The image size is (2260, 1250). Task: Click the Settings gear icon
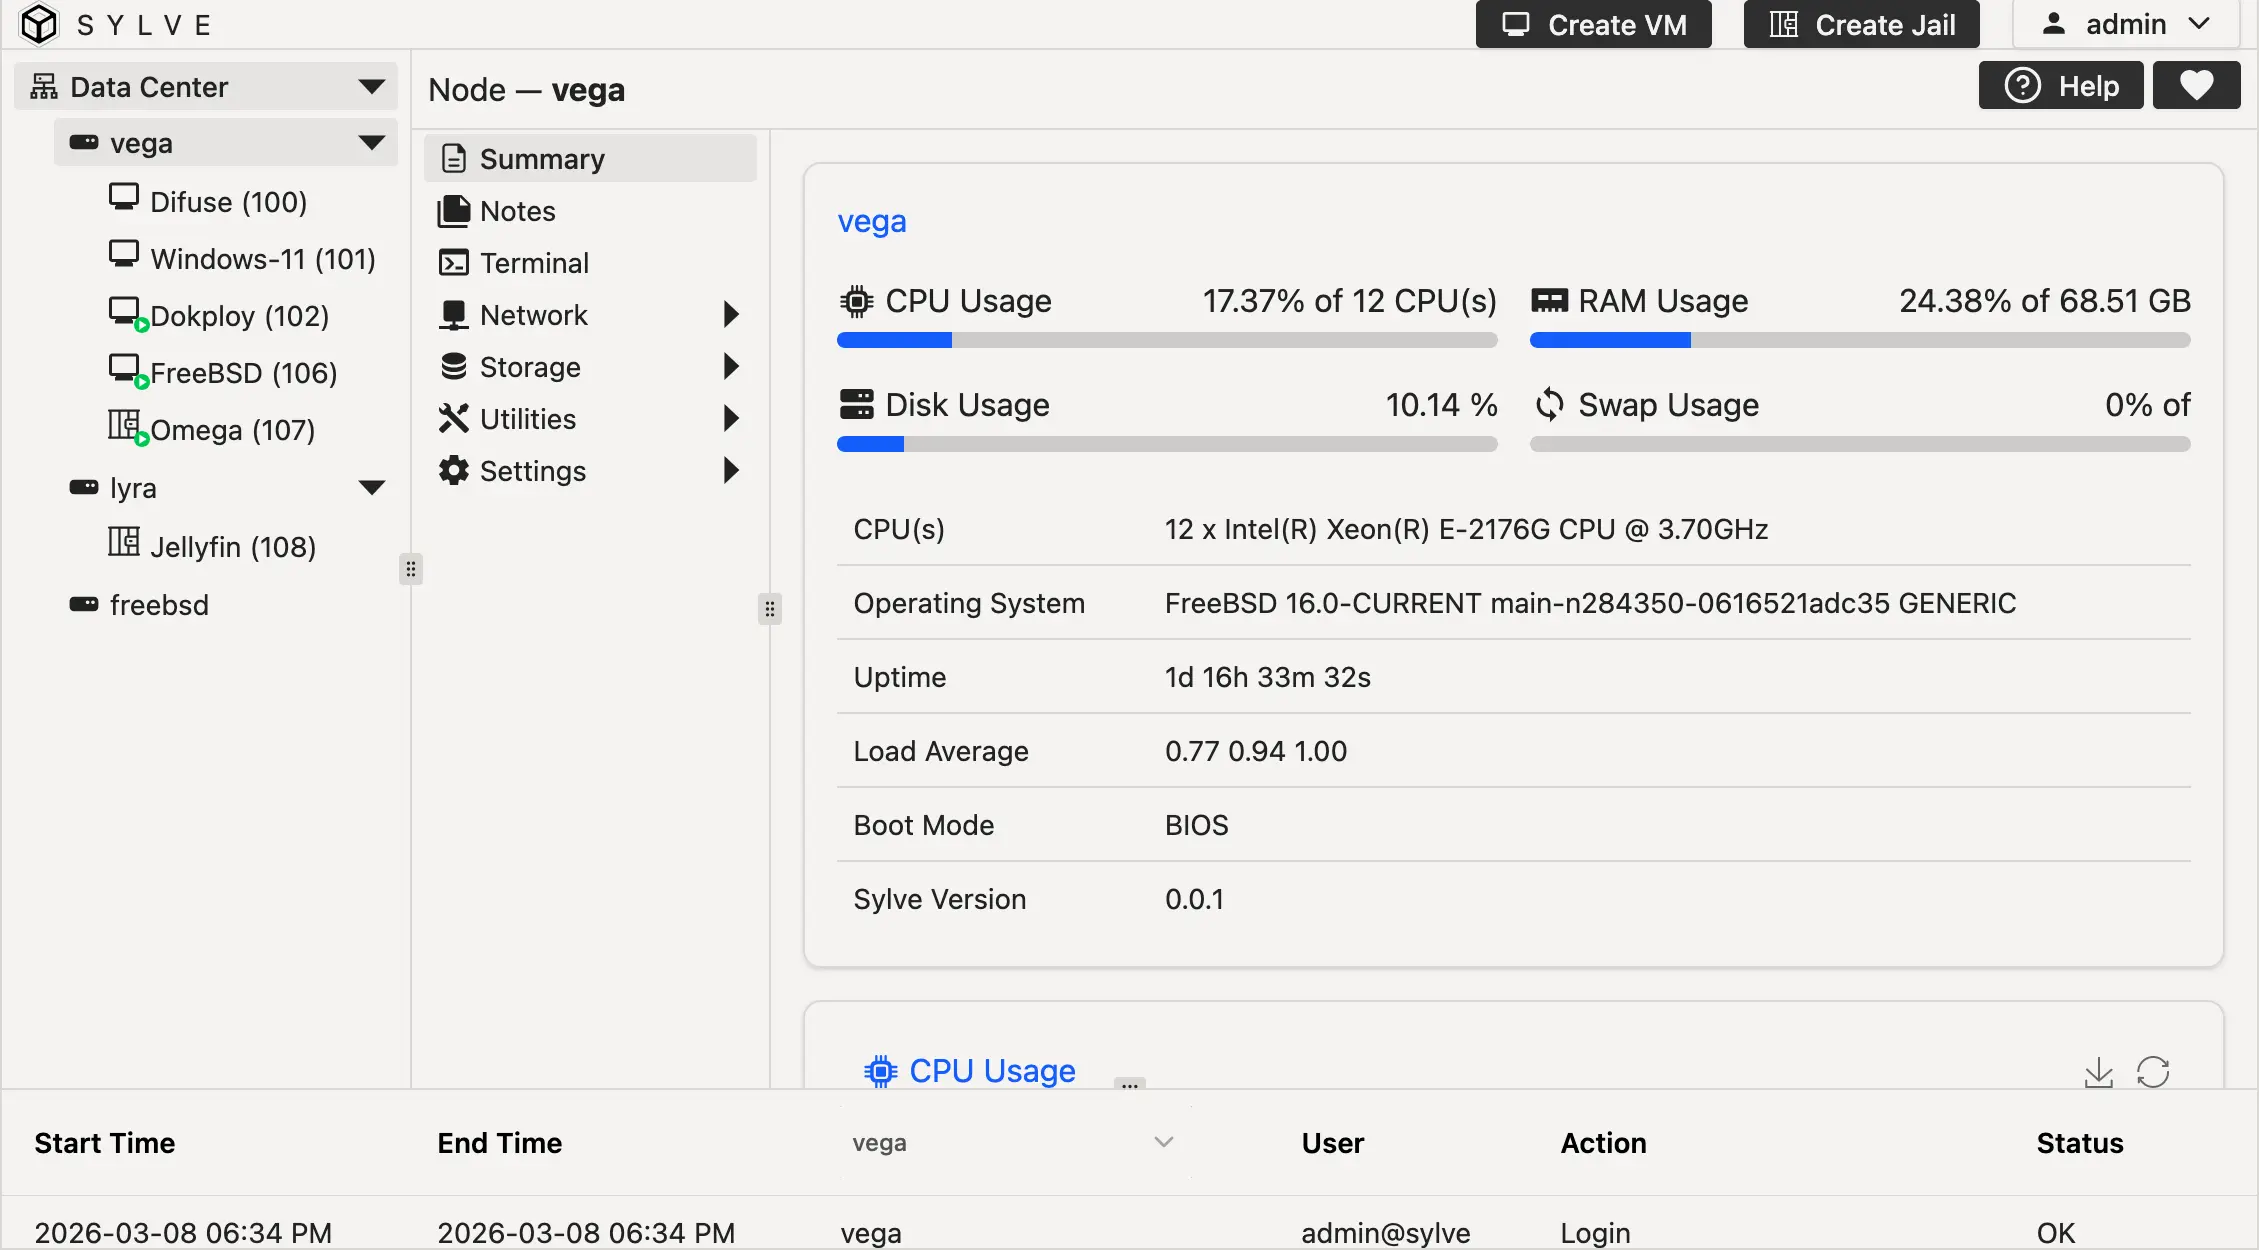pos(455,470)
